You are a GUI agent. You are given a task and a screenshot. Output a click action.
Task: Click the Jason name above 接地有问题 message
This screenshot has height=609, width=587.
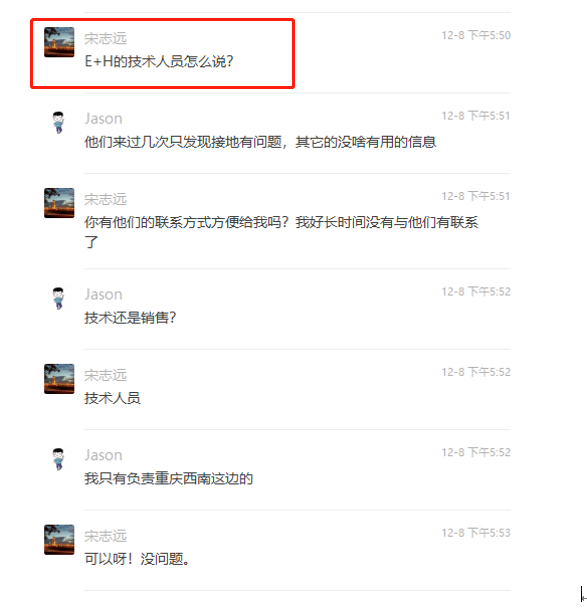(103, 118)
